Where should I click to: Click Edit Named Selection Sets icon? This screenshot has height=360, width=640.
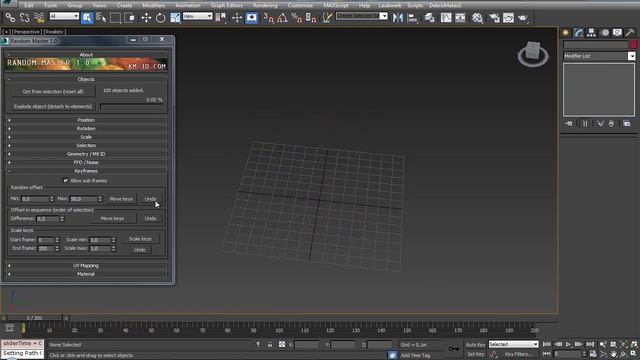pyautogui.click(x=327, y=18)
